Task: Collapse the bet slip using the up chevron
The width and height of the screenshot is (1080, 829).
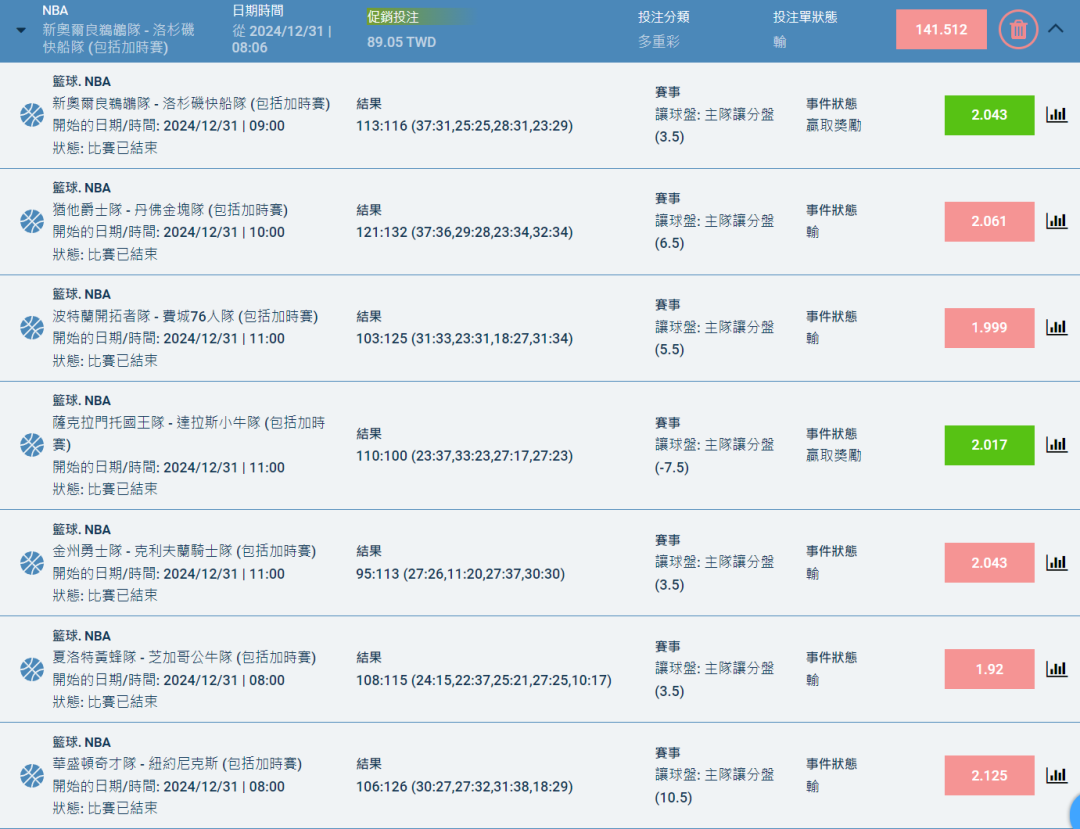Action: 1056,29
